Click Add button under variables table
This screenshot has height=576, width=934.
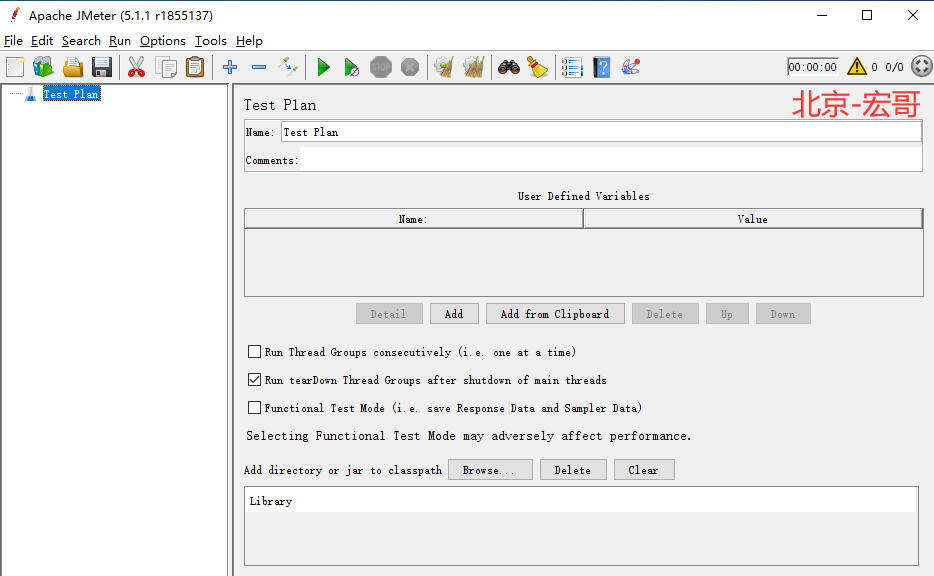click(454, 314)
